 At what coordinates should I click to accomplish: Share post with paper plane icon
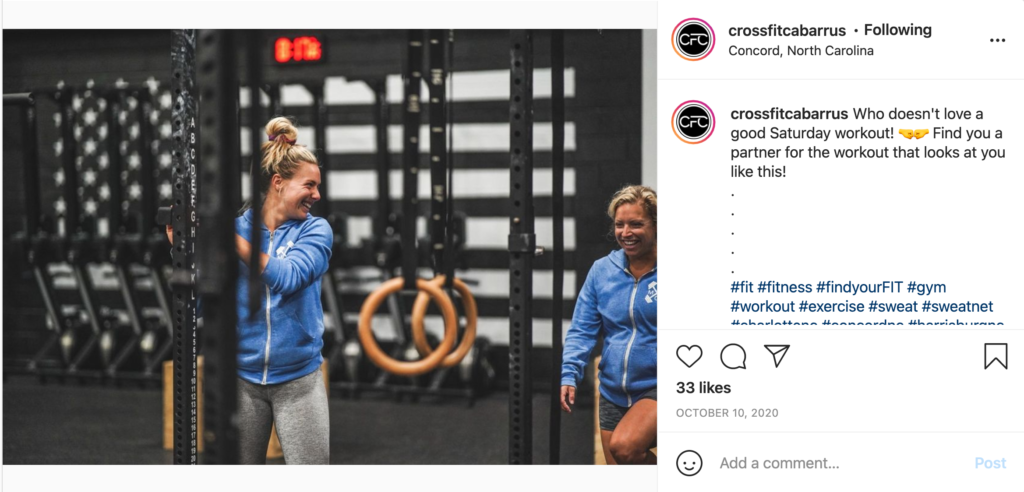777,356
